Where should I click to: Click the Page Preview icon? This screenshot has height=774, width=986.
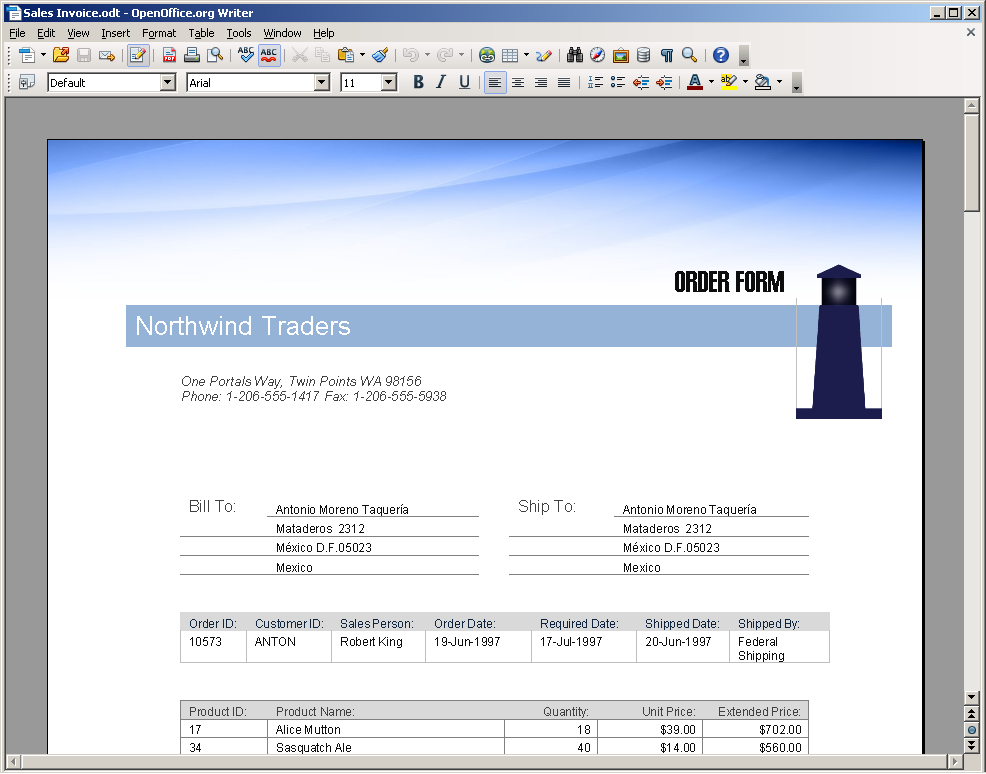(215, 56)
